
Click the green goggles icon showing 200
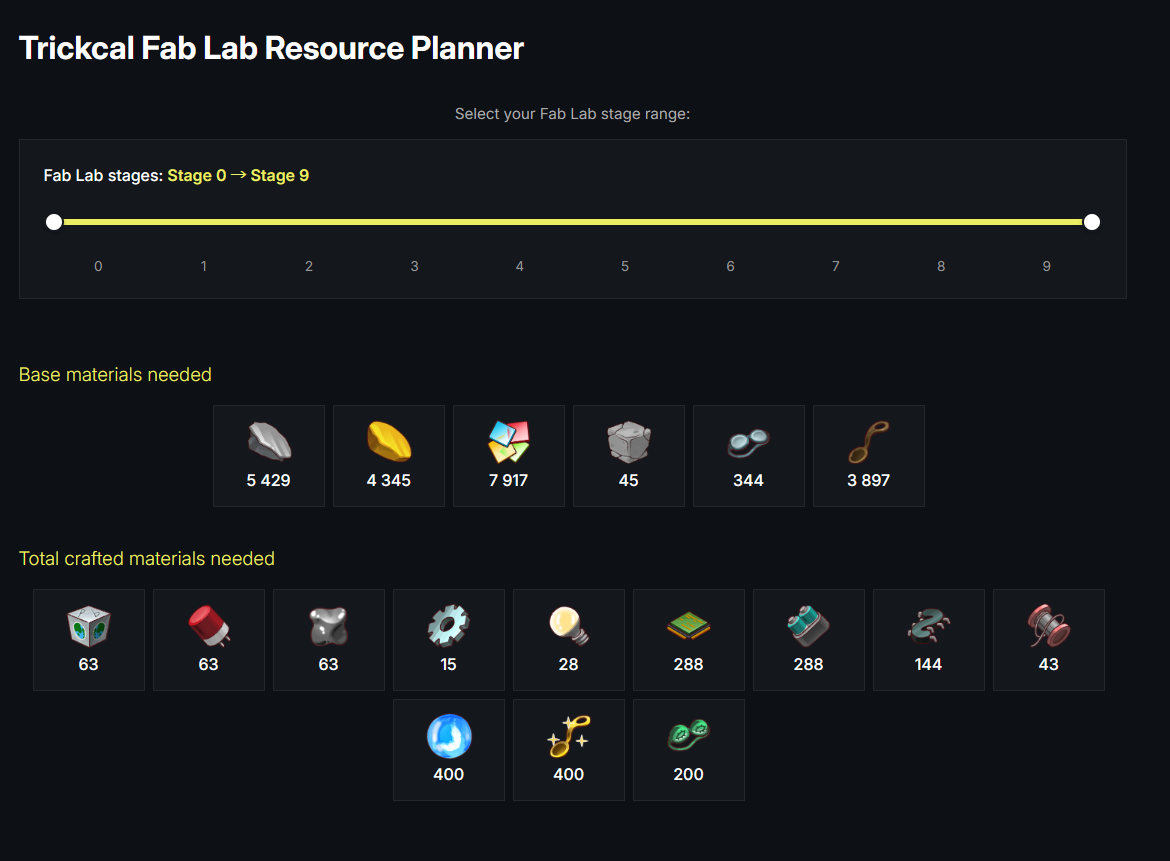[x=688, y=736]
